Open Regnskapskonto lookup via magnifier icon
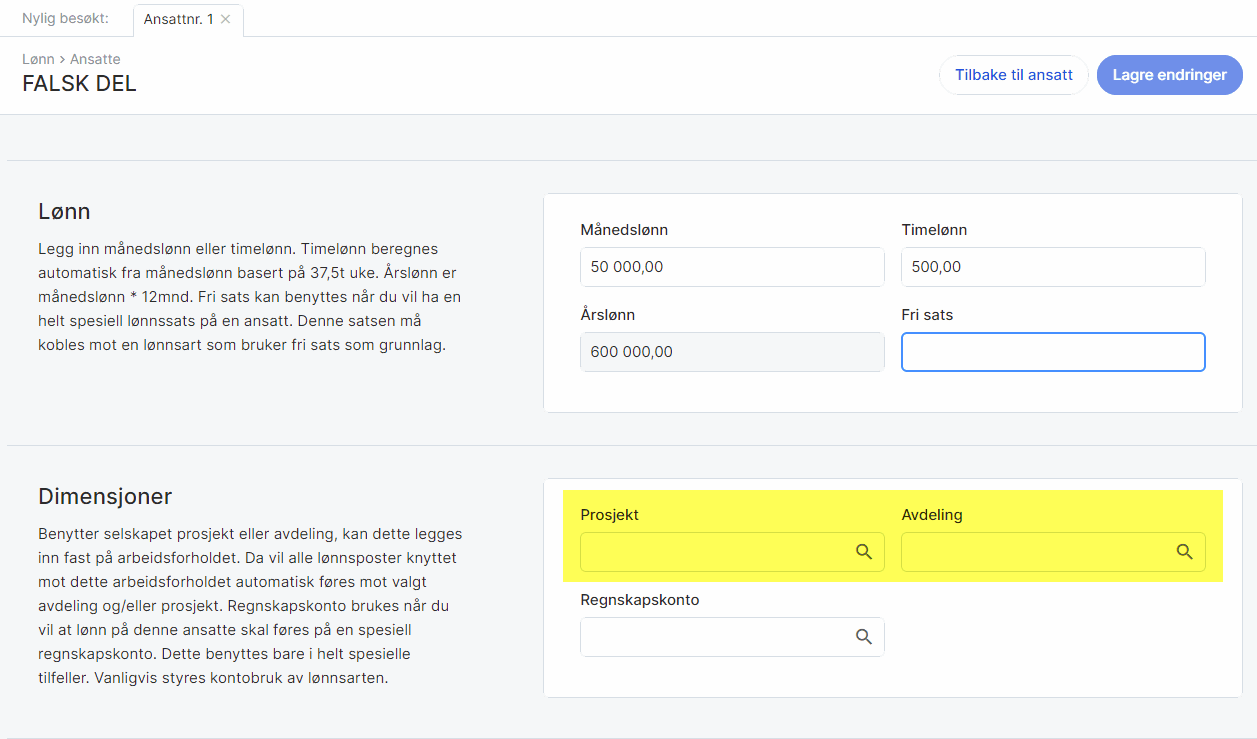Viewport: 1257px width, 739px height. tap(864, 637)
